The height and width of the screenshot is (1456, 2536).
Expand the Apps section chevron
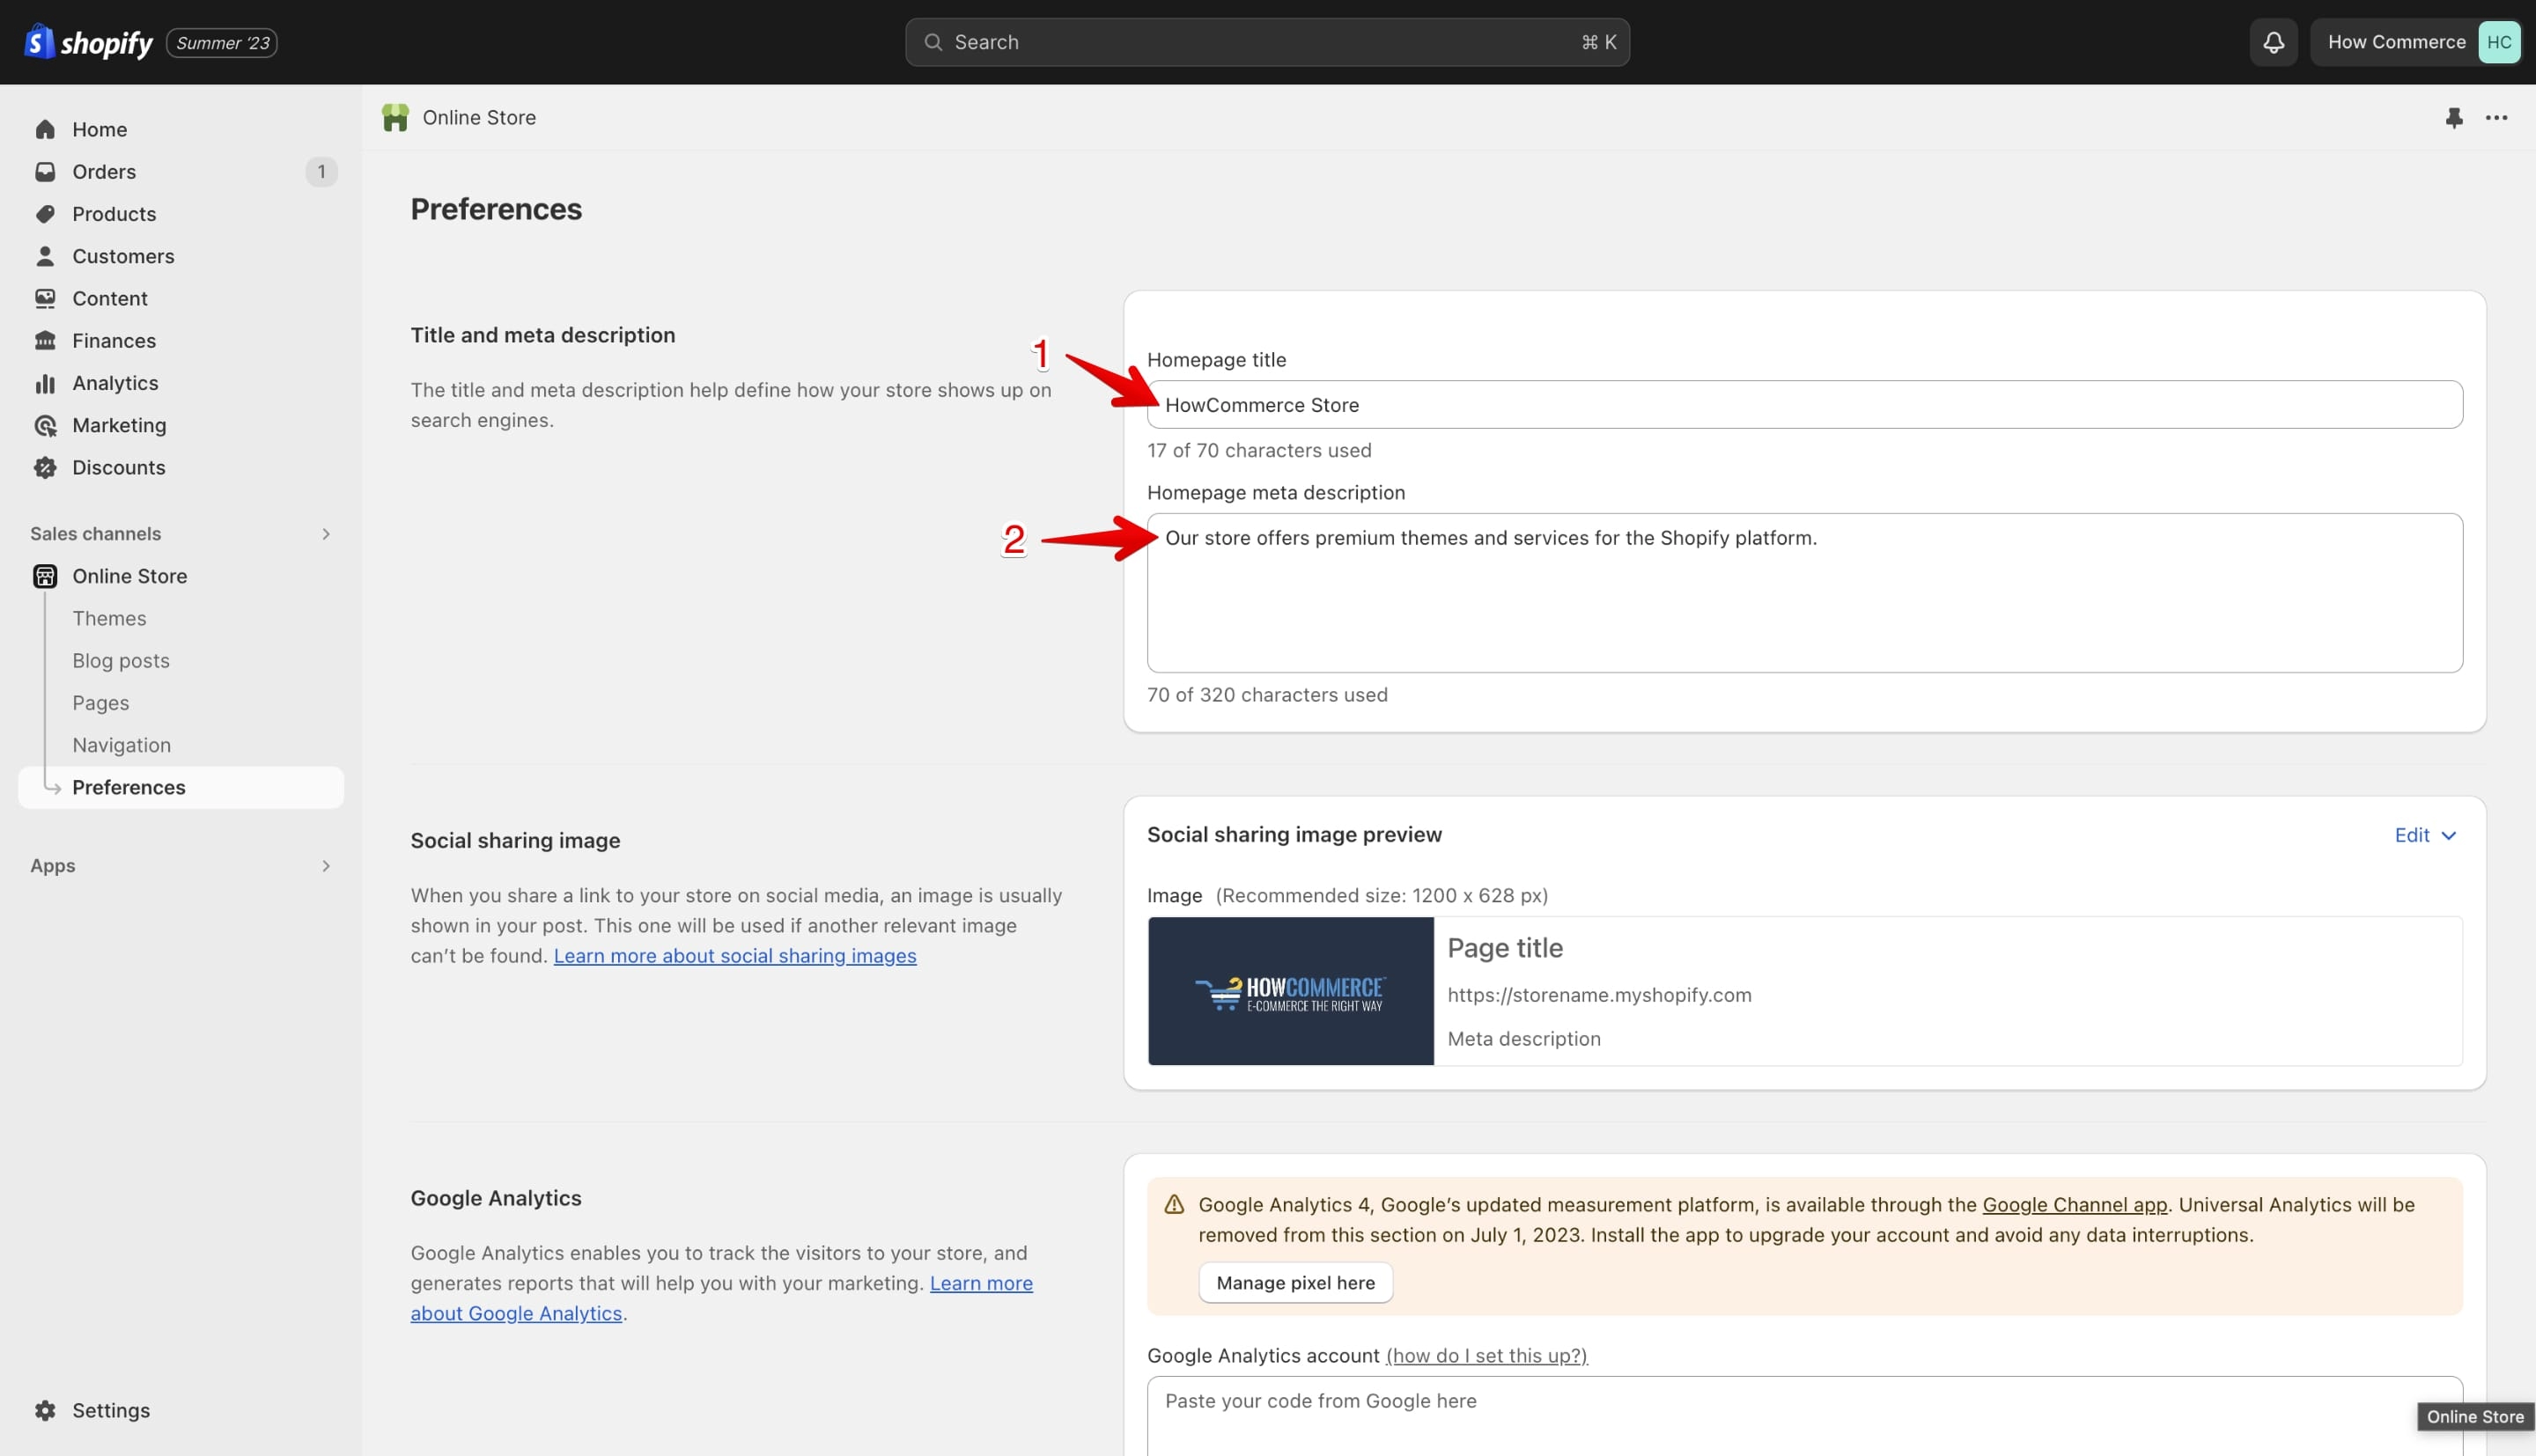click(x=325, y=866)
